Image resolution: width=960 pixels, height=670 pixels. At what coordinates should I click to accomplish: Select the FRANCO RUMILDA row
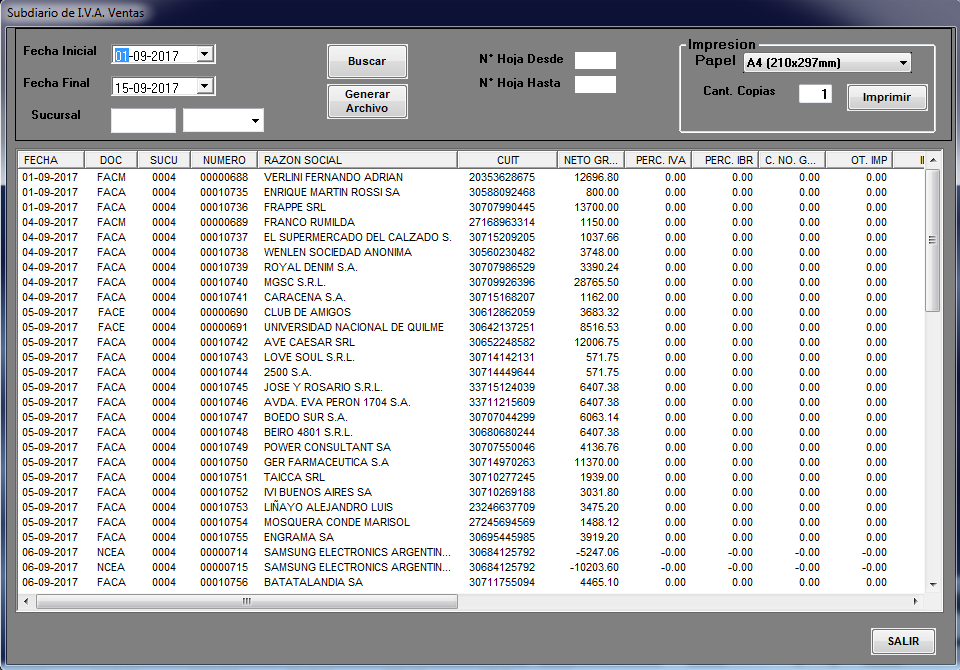(x=471, y=222)
